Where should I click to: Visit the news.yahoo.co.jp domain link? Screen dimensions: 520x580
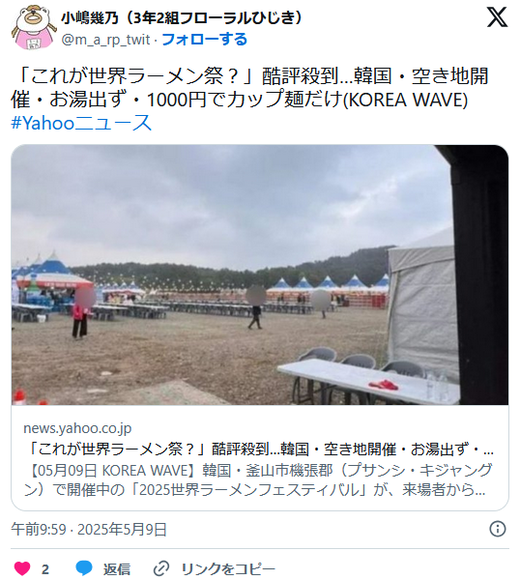pyautogui.click(x=77, y=428)
